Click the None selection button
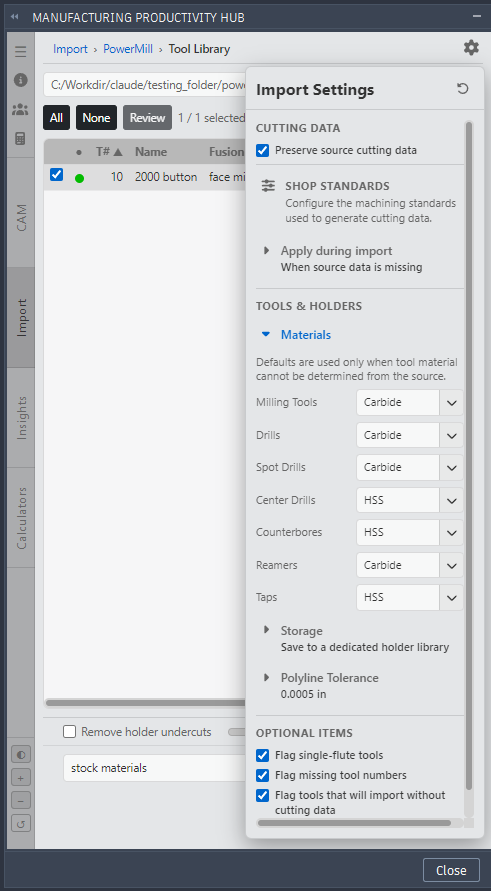 (x=96, y=118)
